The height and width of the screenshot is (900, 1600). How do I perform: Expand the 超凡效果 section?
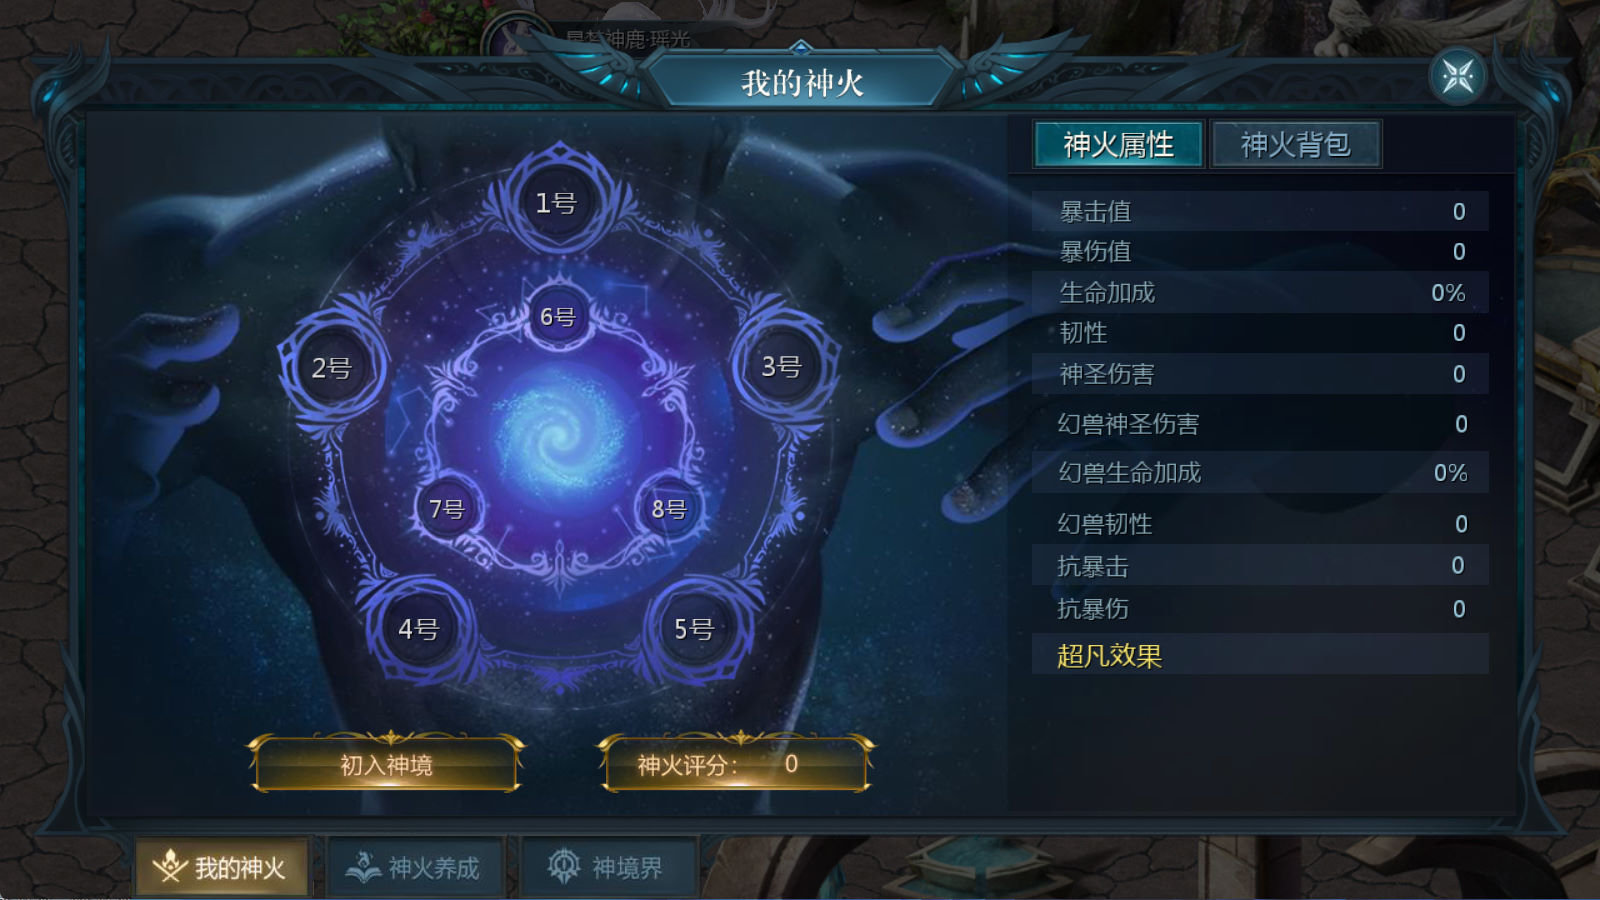coord(1260,655)
